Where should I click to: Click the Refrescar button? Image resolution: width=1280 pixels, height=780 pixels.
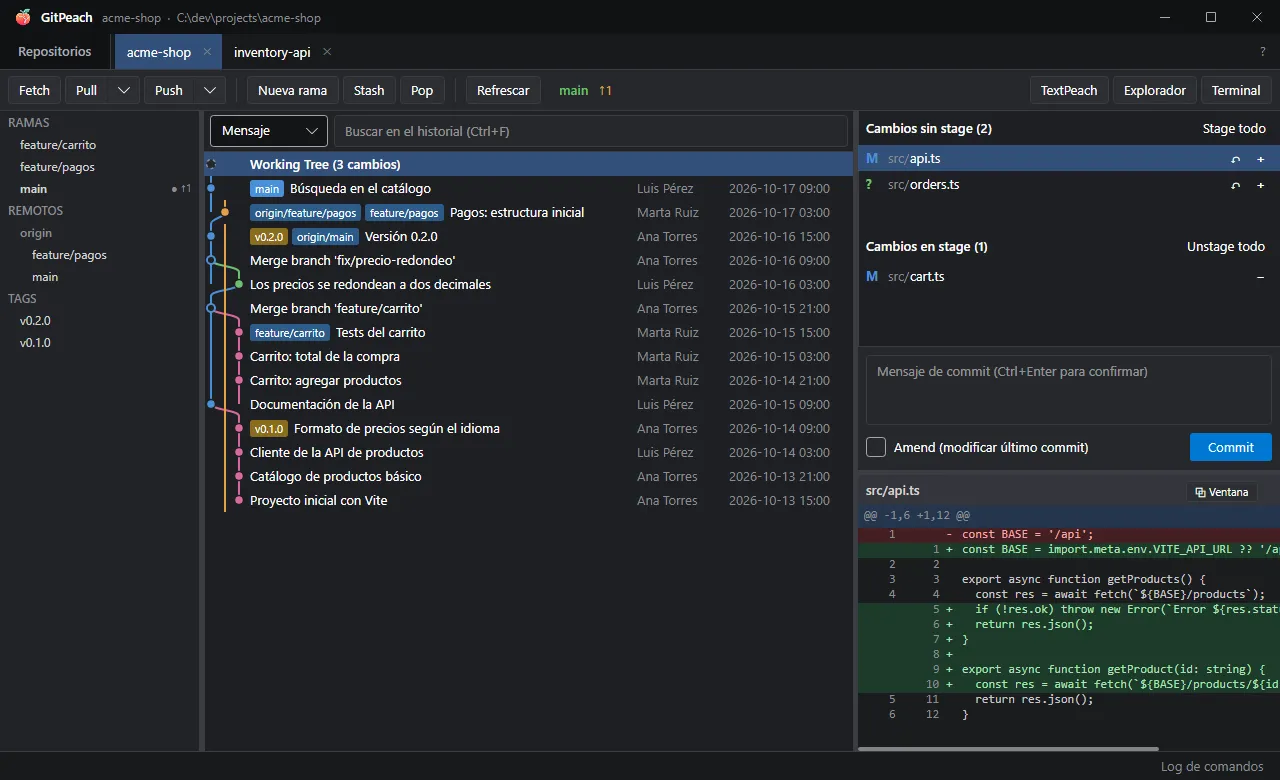(x=503, y=90)
